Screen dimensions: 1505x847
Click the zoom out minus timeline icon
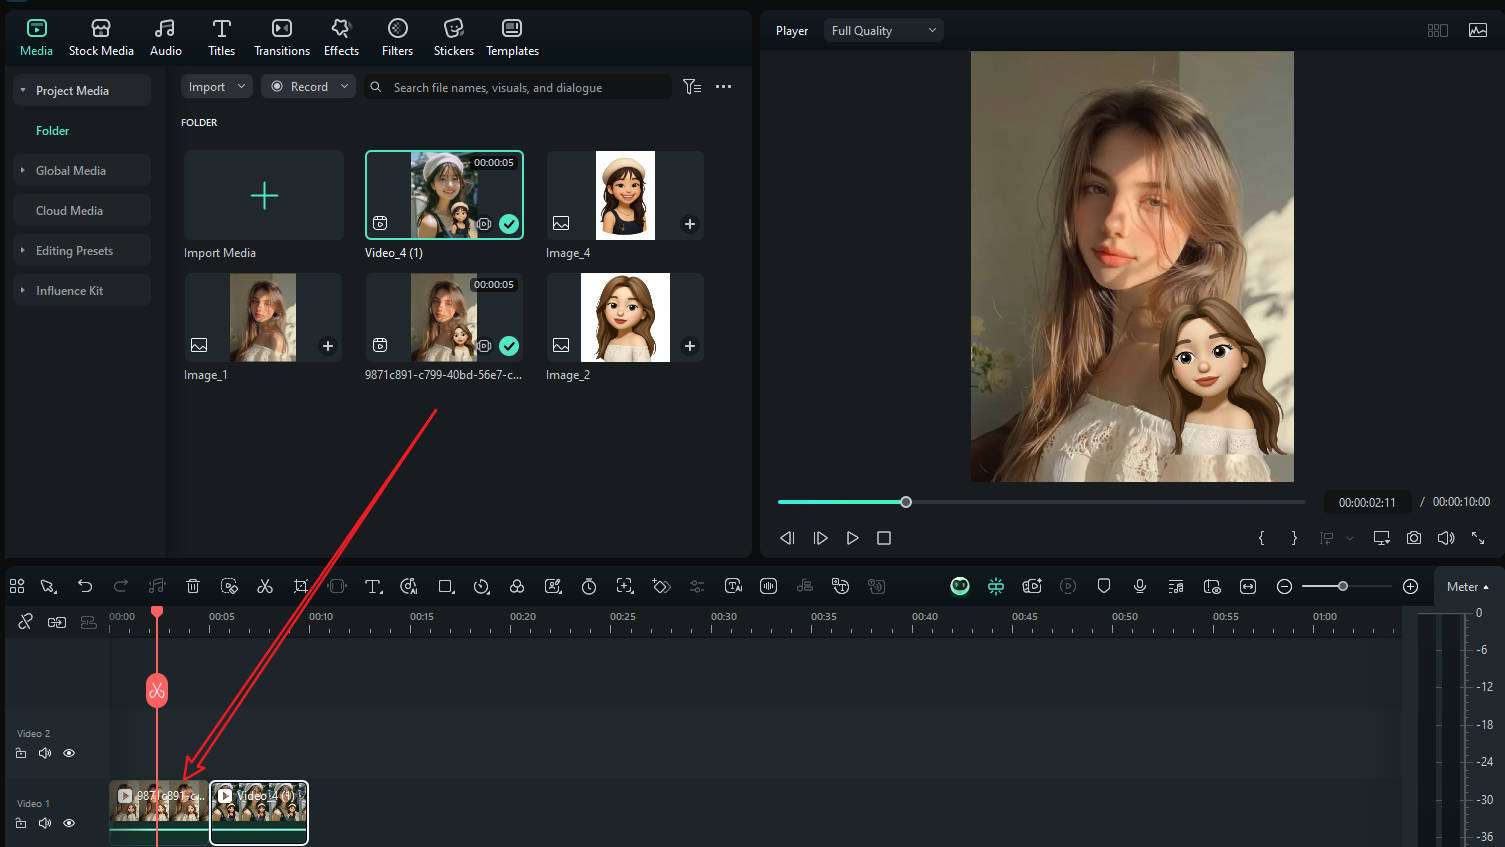pyautogui.click(x=1285, y=586)
